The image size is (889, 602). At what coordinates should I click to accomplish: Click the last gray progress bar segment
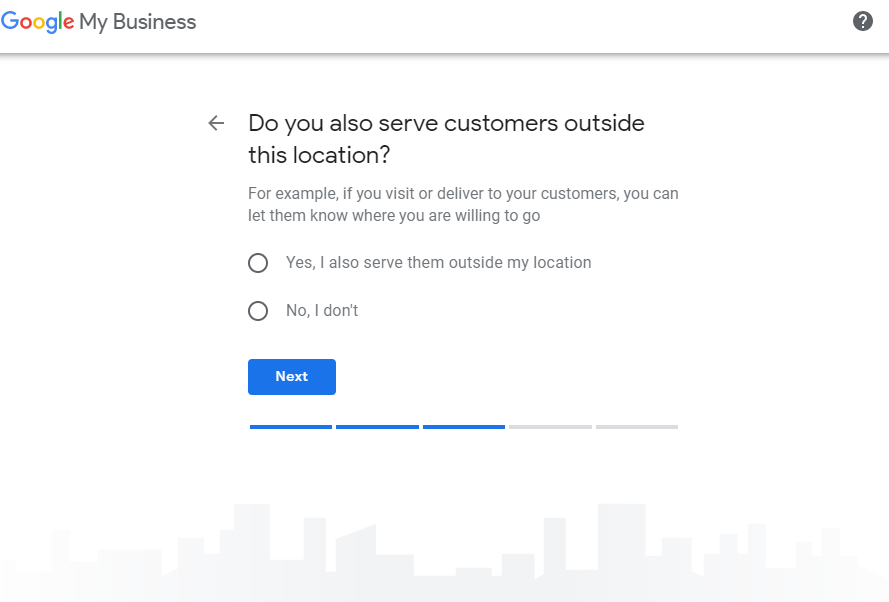click(637, 427)
